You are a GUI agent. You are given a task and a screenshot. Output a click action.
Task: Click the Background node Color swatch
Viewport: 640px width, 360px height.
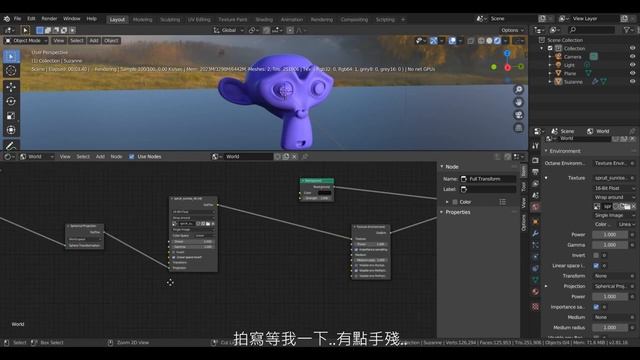click(324, 193)
